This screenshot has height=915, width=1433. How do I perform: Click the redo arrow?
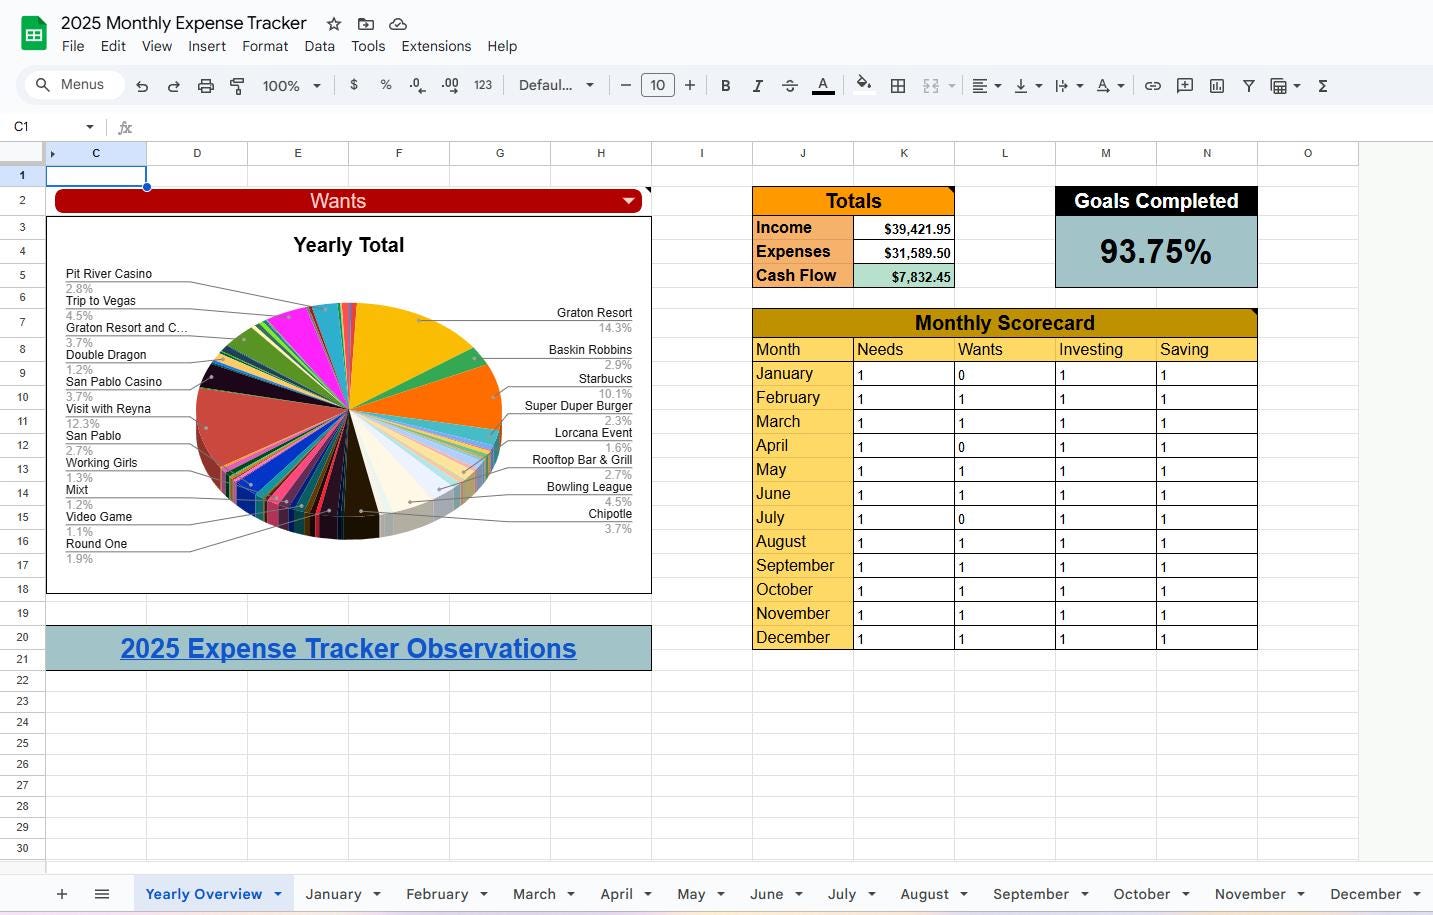[x=174, y=86]
